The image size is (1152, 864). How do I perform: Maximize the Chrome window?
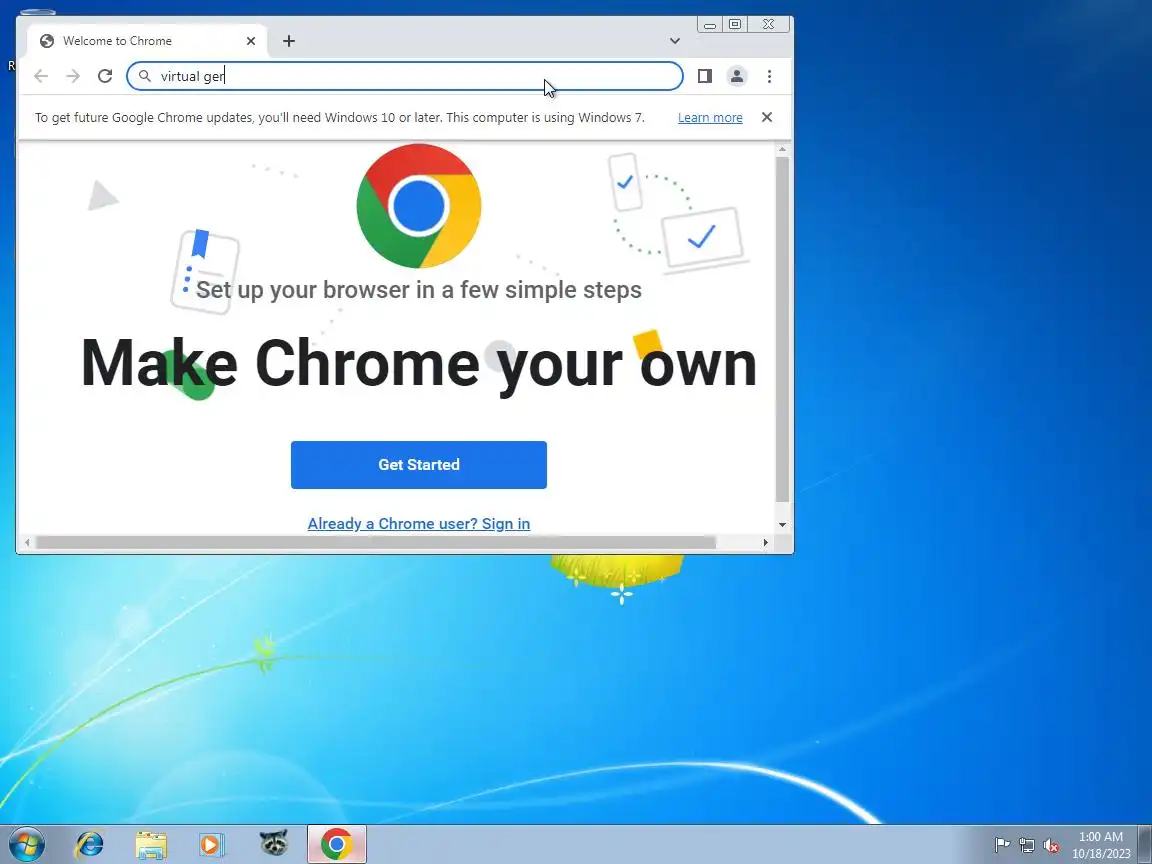pos(735,24)
